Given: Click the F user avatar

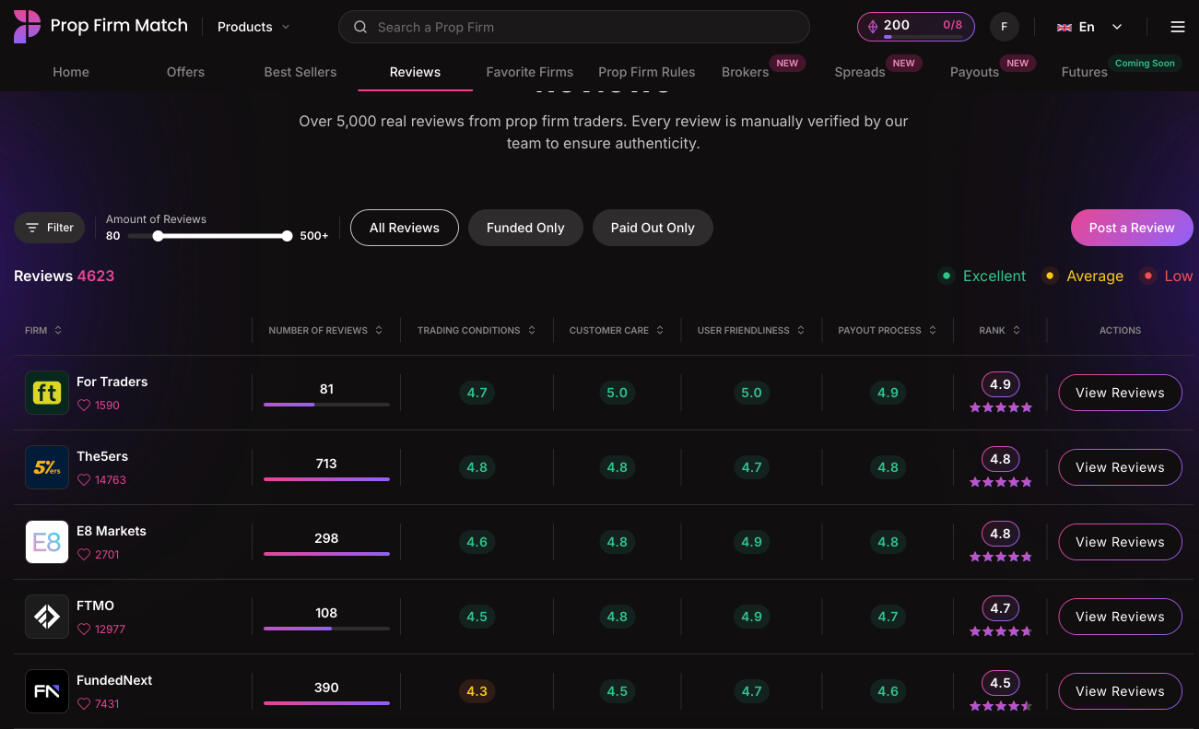Looking at the screenshot, I should pos(1003,27).
